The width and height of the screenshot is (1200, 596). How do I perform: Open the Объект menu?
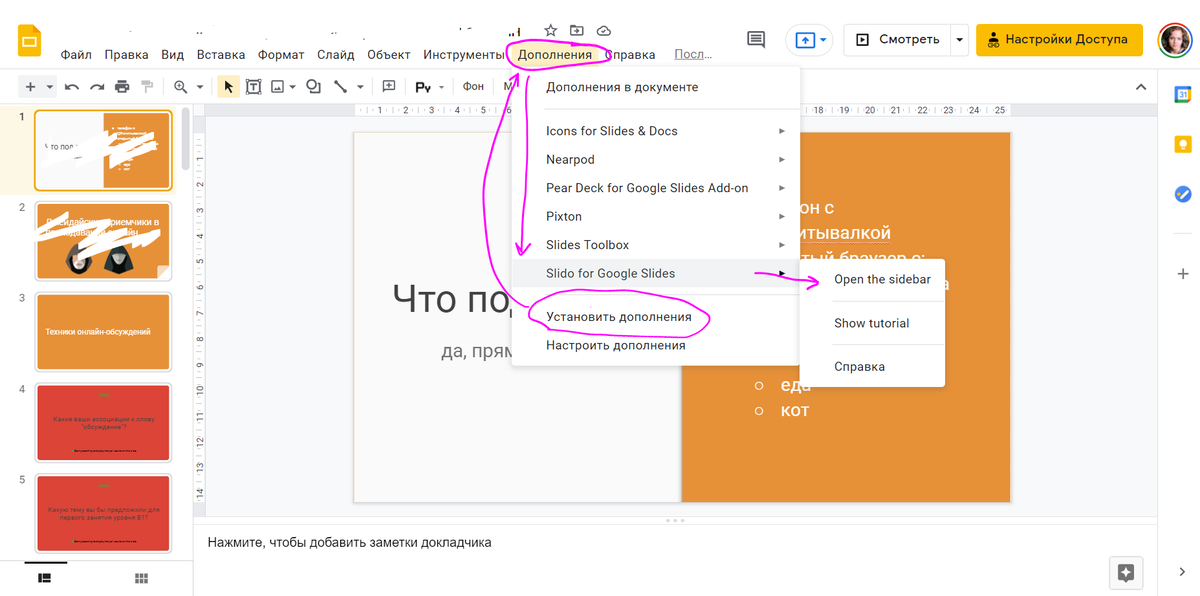[389, 55]
